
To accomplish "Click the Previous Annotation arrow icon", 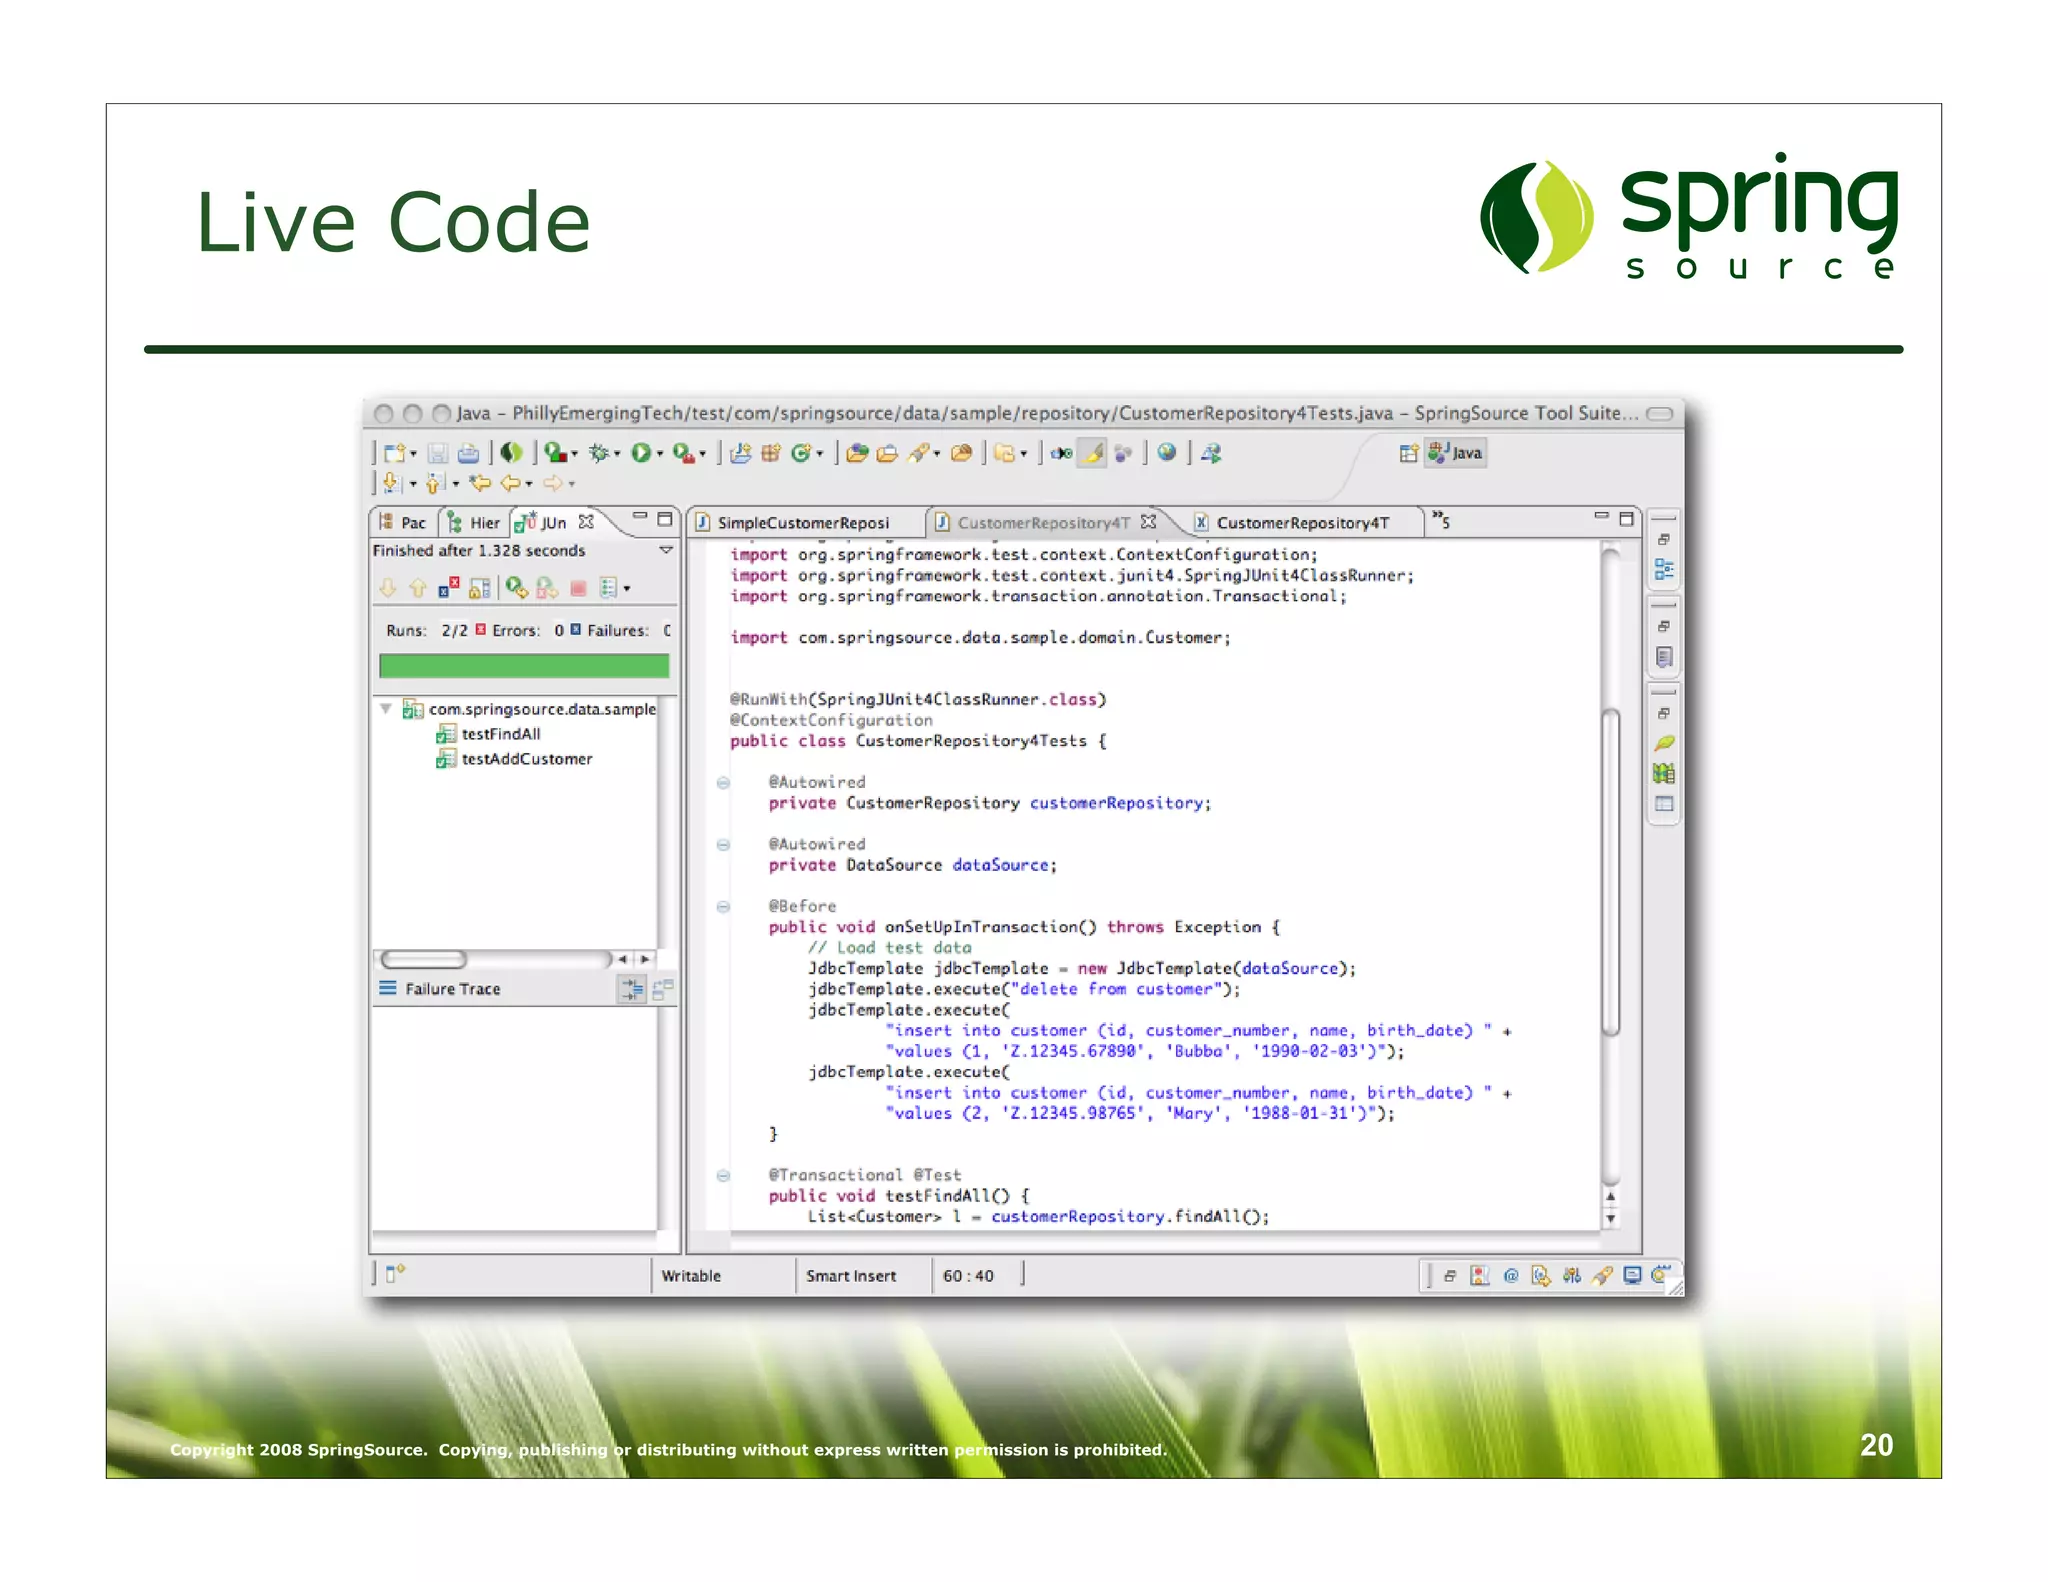I will (434, 483).
